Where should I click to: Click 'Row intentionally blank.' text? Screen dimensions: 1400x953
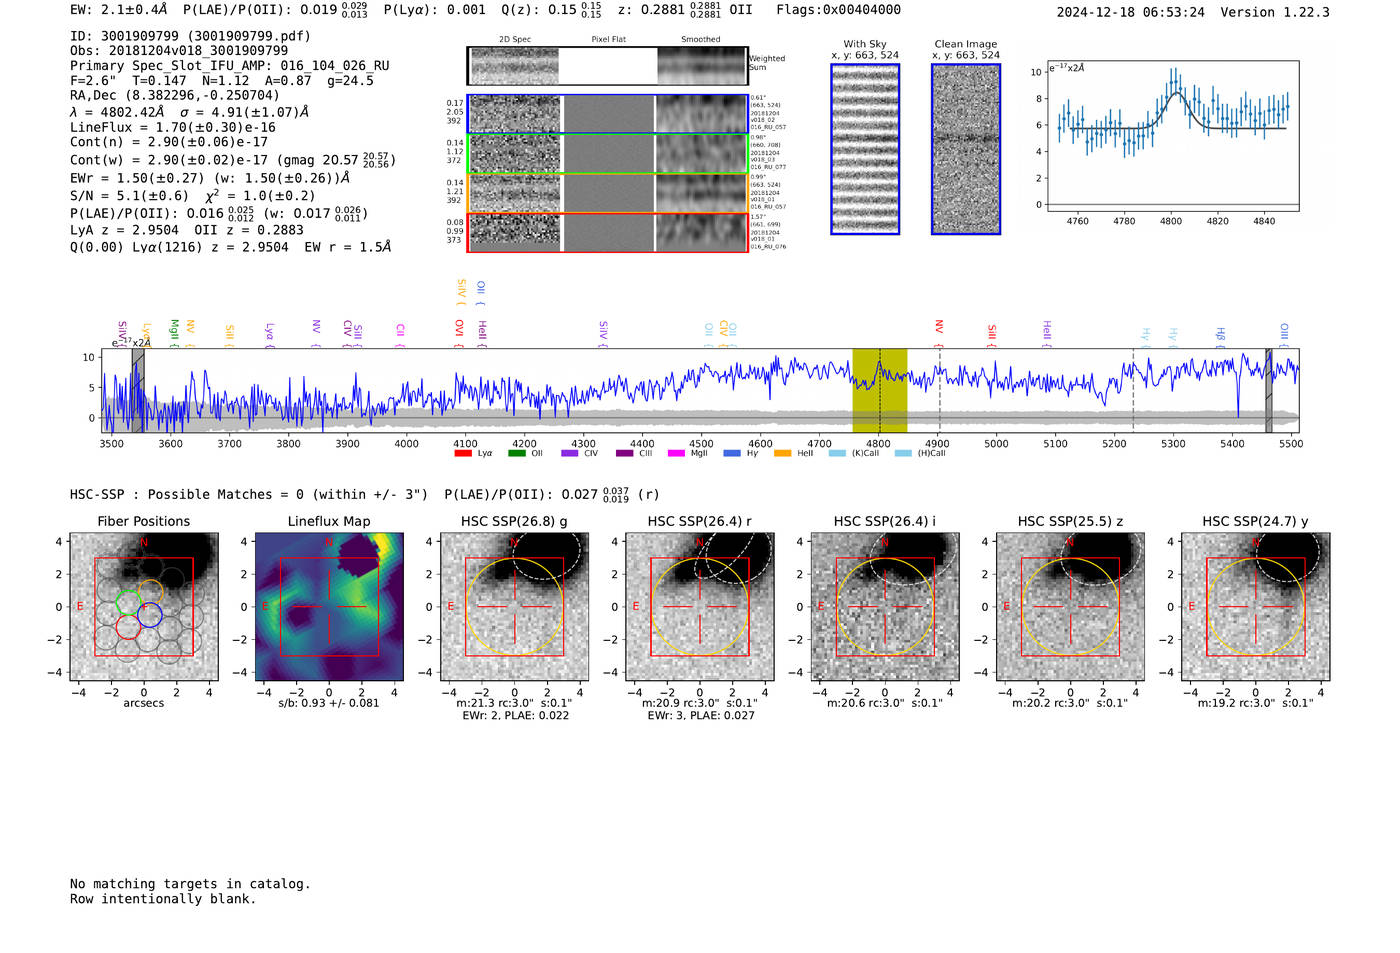(163, 899)
